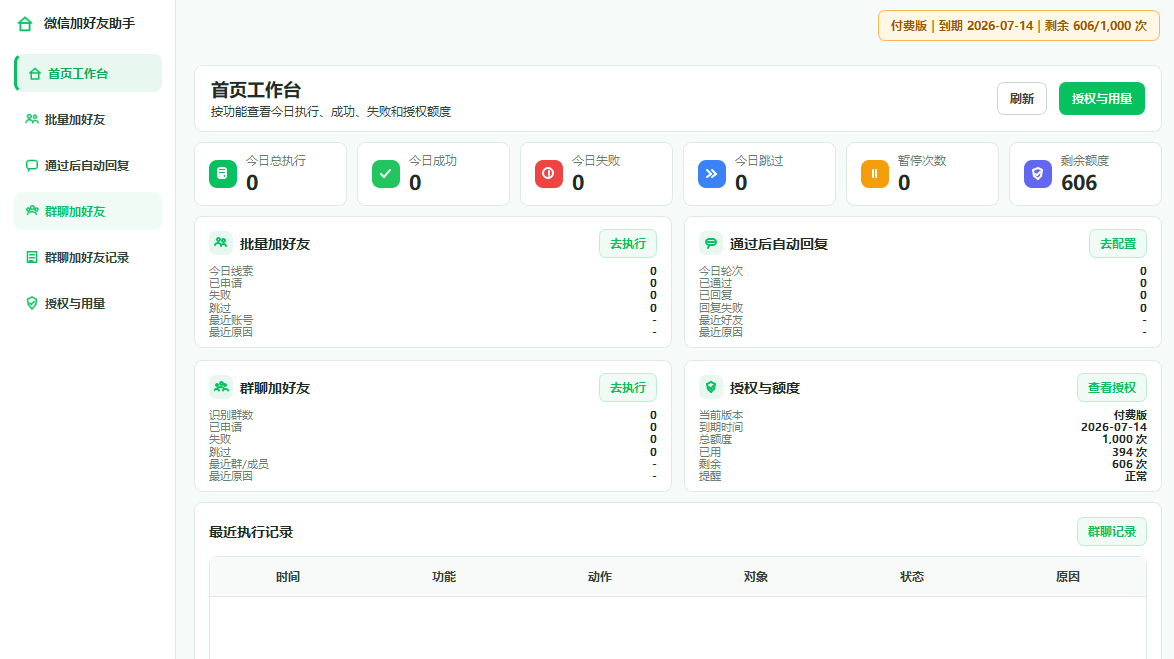Click the group icon beside 群聊加好友 in the sidebar

[x=31, y=211]
